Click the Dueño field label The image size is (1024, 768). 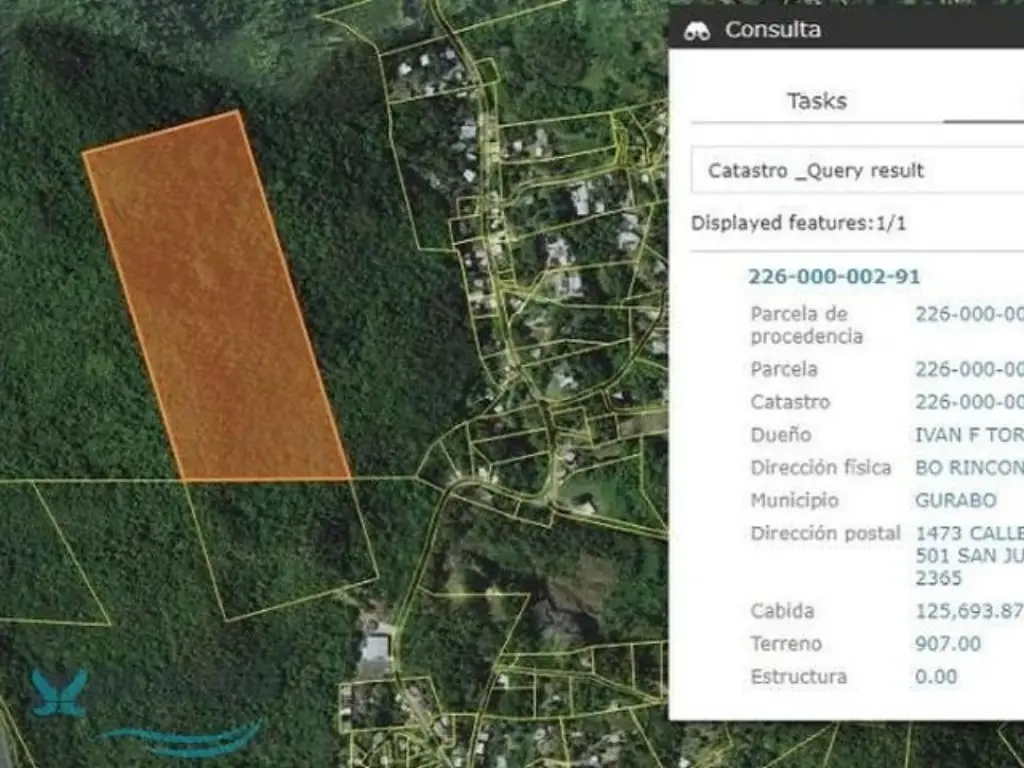point(780,435)
